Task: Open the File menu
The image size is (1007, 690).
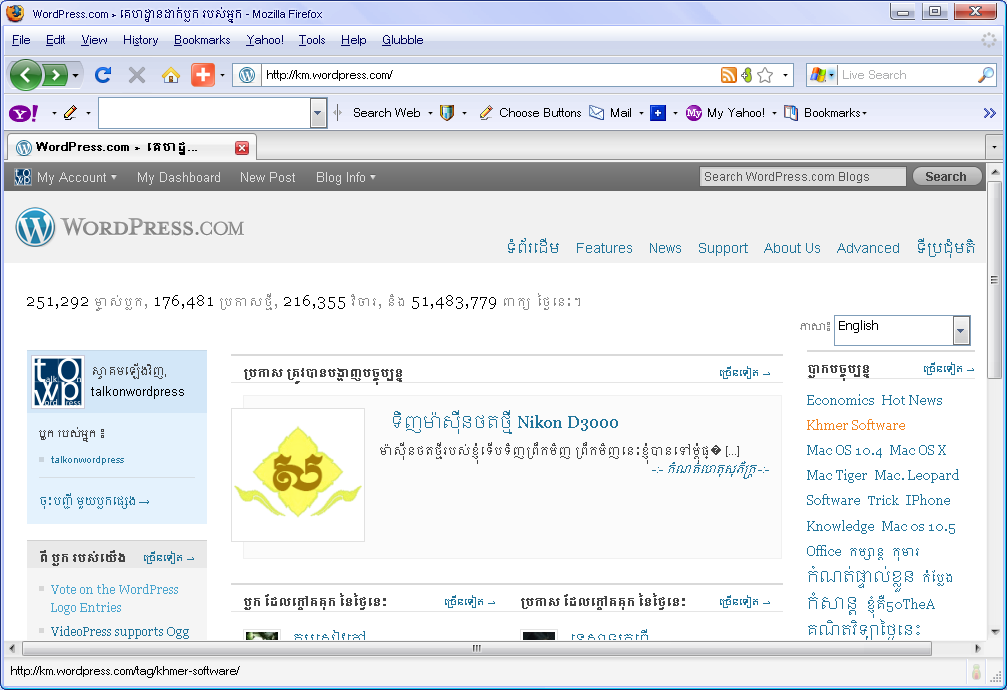Action: point(21,40)
